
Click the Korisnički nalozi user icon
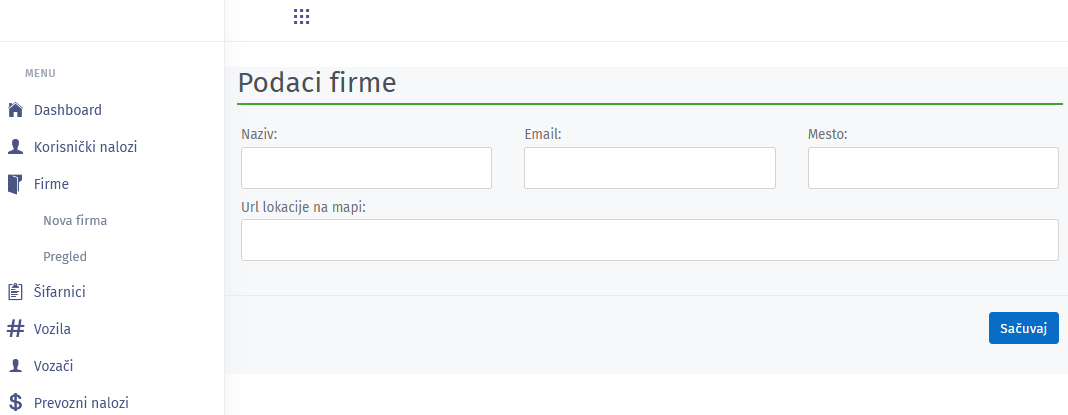coord(15,147)
